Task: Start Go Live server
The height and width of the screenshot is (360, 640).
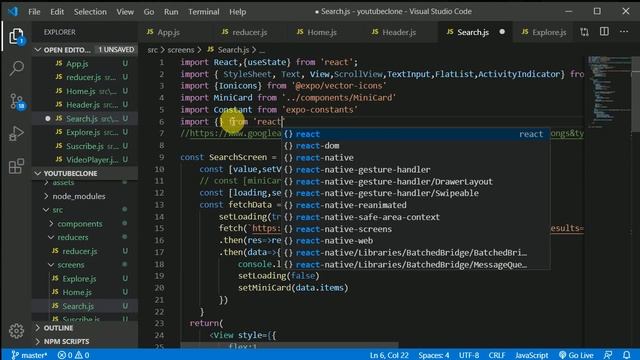Action: point(576,355)
